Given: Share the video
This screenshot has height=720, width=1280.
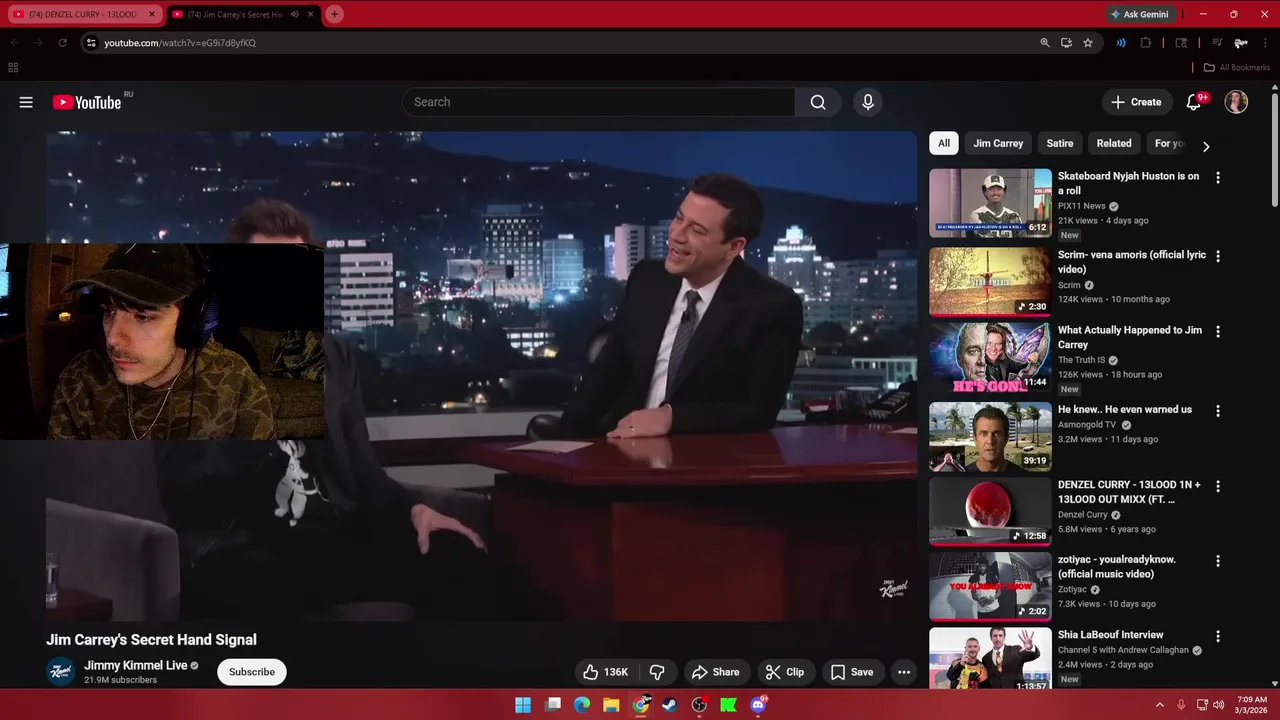Looking at the screenshot, I should tap(715, 672).
